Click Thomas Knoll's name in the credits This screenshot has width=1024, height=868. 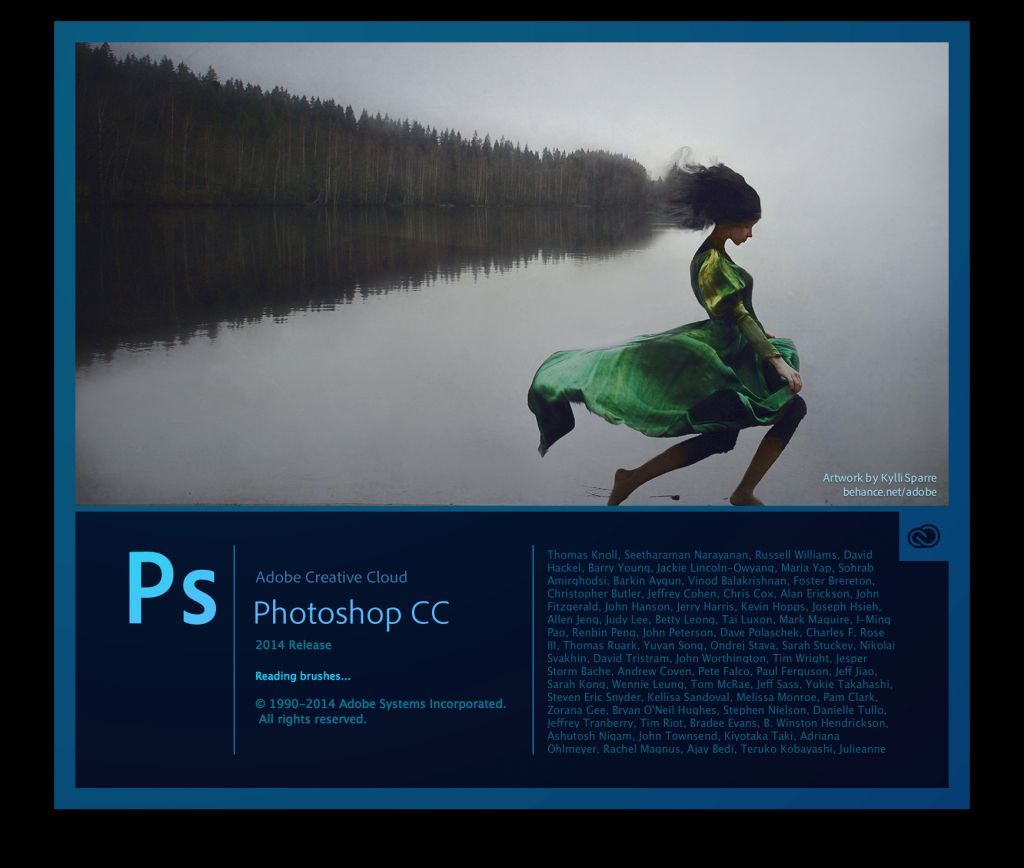tap(586, 554)
